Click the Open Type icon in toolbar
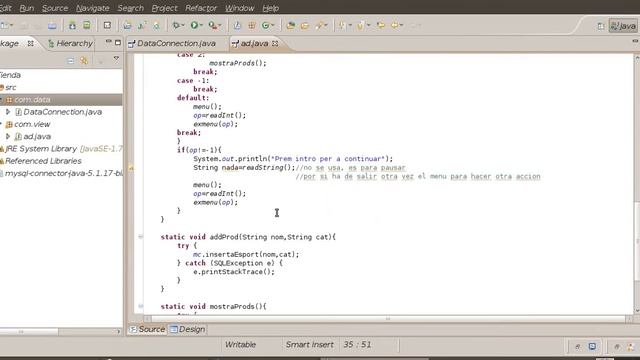Screen dimensions: 640x360 click(291, 25)
